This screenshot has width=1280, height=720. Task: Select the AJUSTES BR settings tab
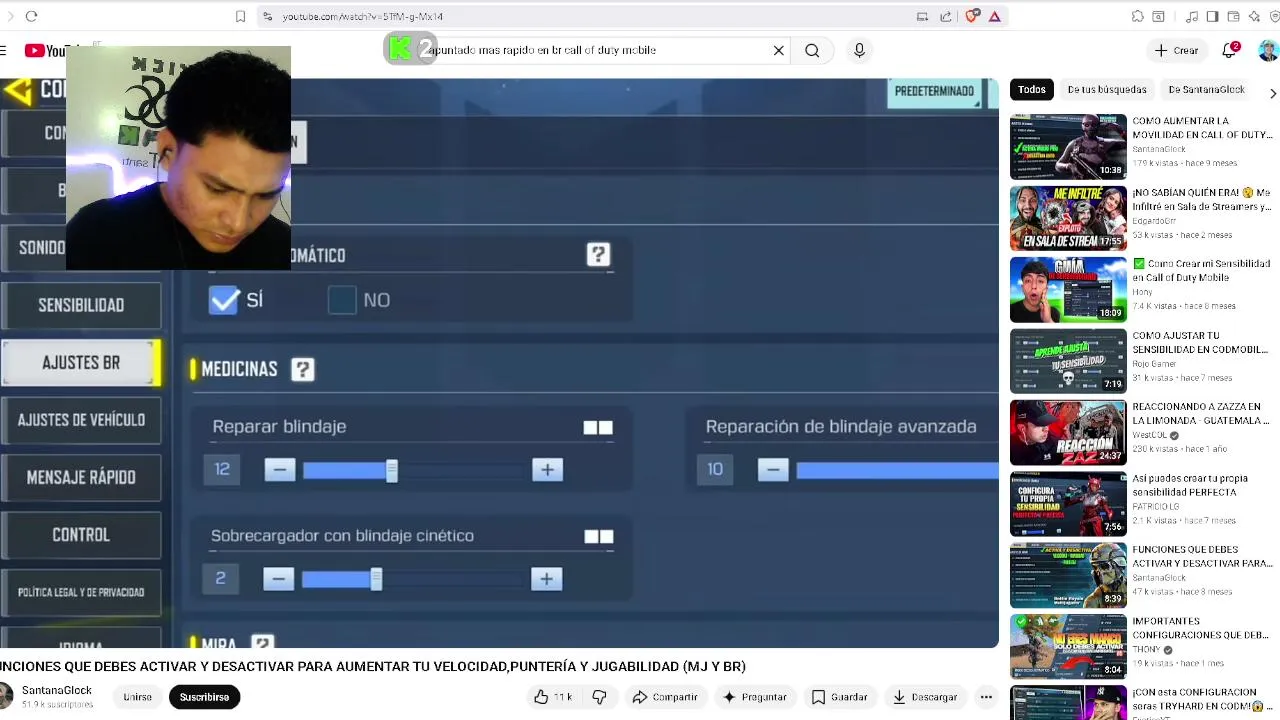pos(81,363)
